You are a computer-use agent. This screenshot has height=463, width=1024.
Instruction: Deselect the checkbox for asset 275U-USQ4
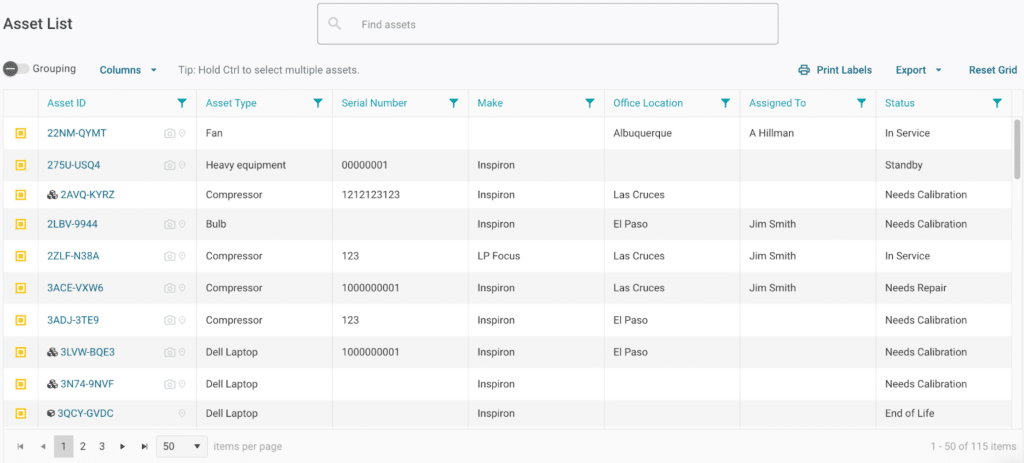click(20, 165)
